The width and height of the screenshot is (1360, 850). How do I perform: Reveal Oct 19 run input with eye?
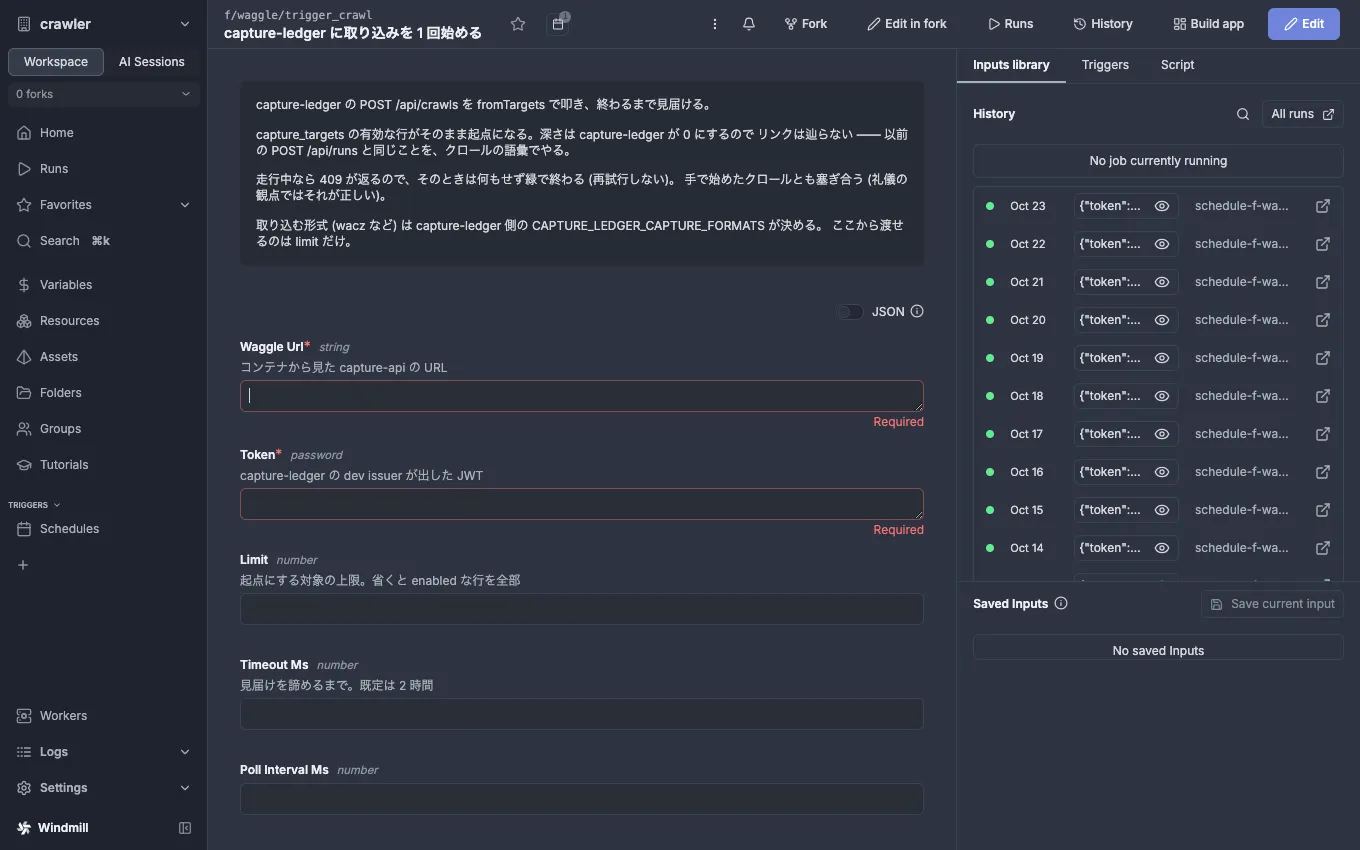1162,358
